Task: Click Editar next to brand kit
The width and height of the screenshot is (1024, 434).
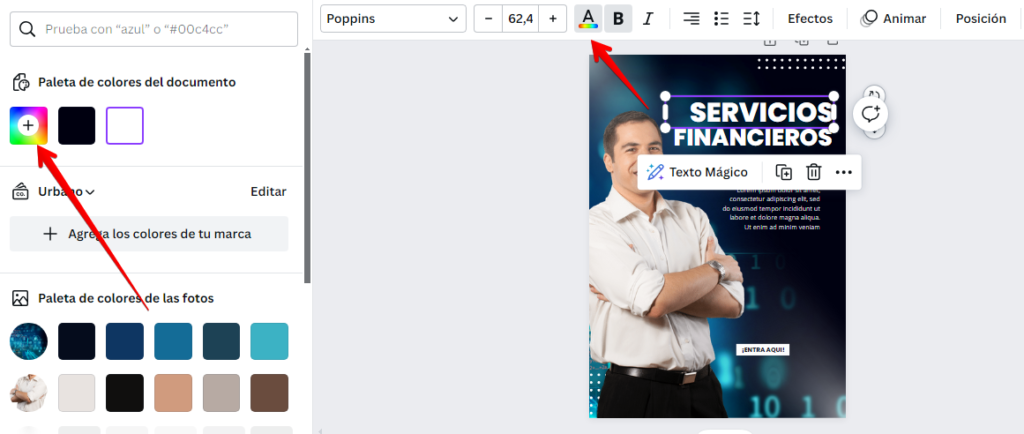Action: (x=268, y=191)
